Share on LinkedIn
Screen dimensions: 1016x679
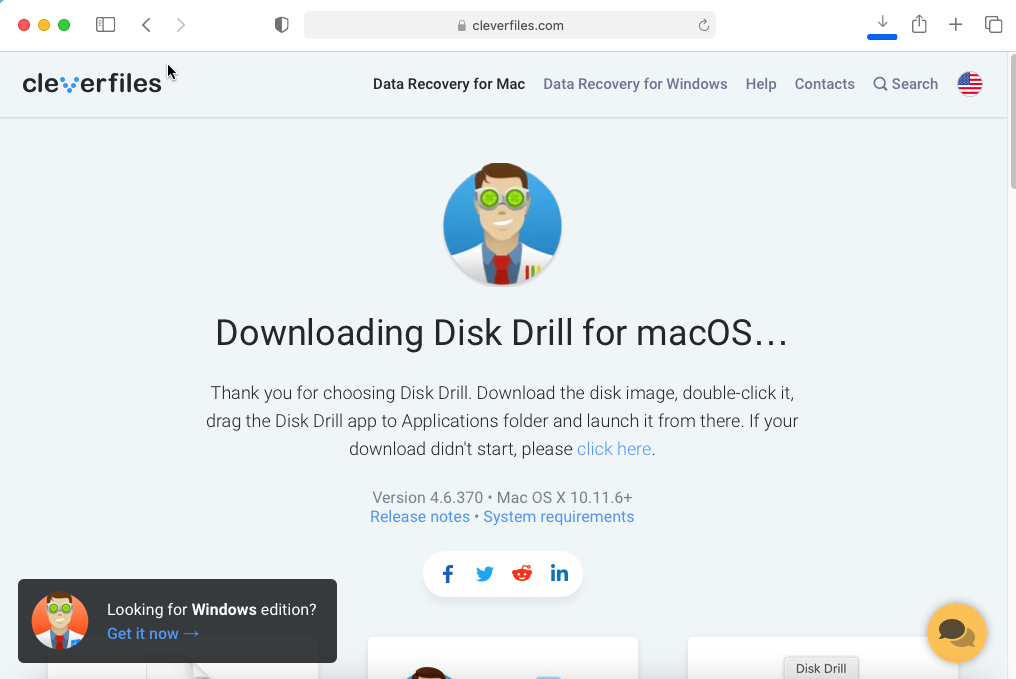pyautogui.click(x=559, y=573)
